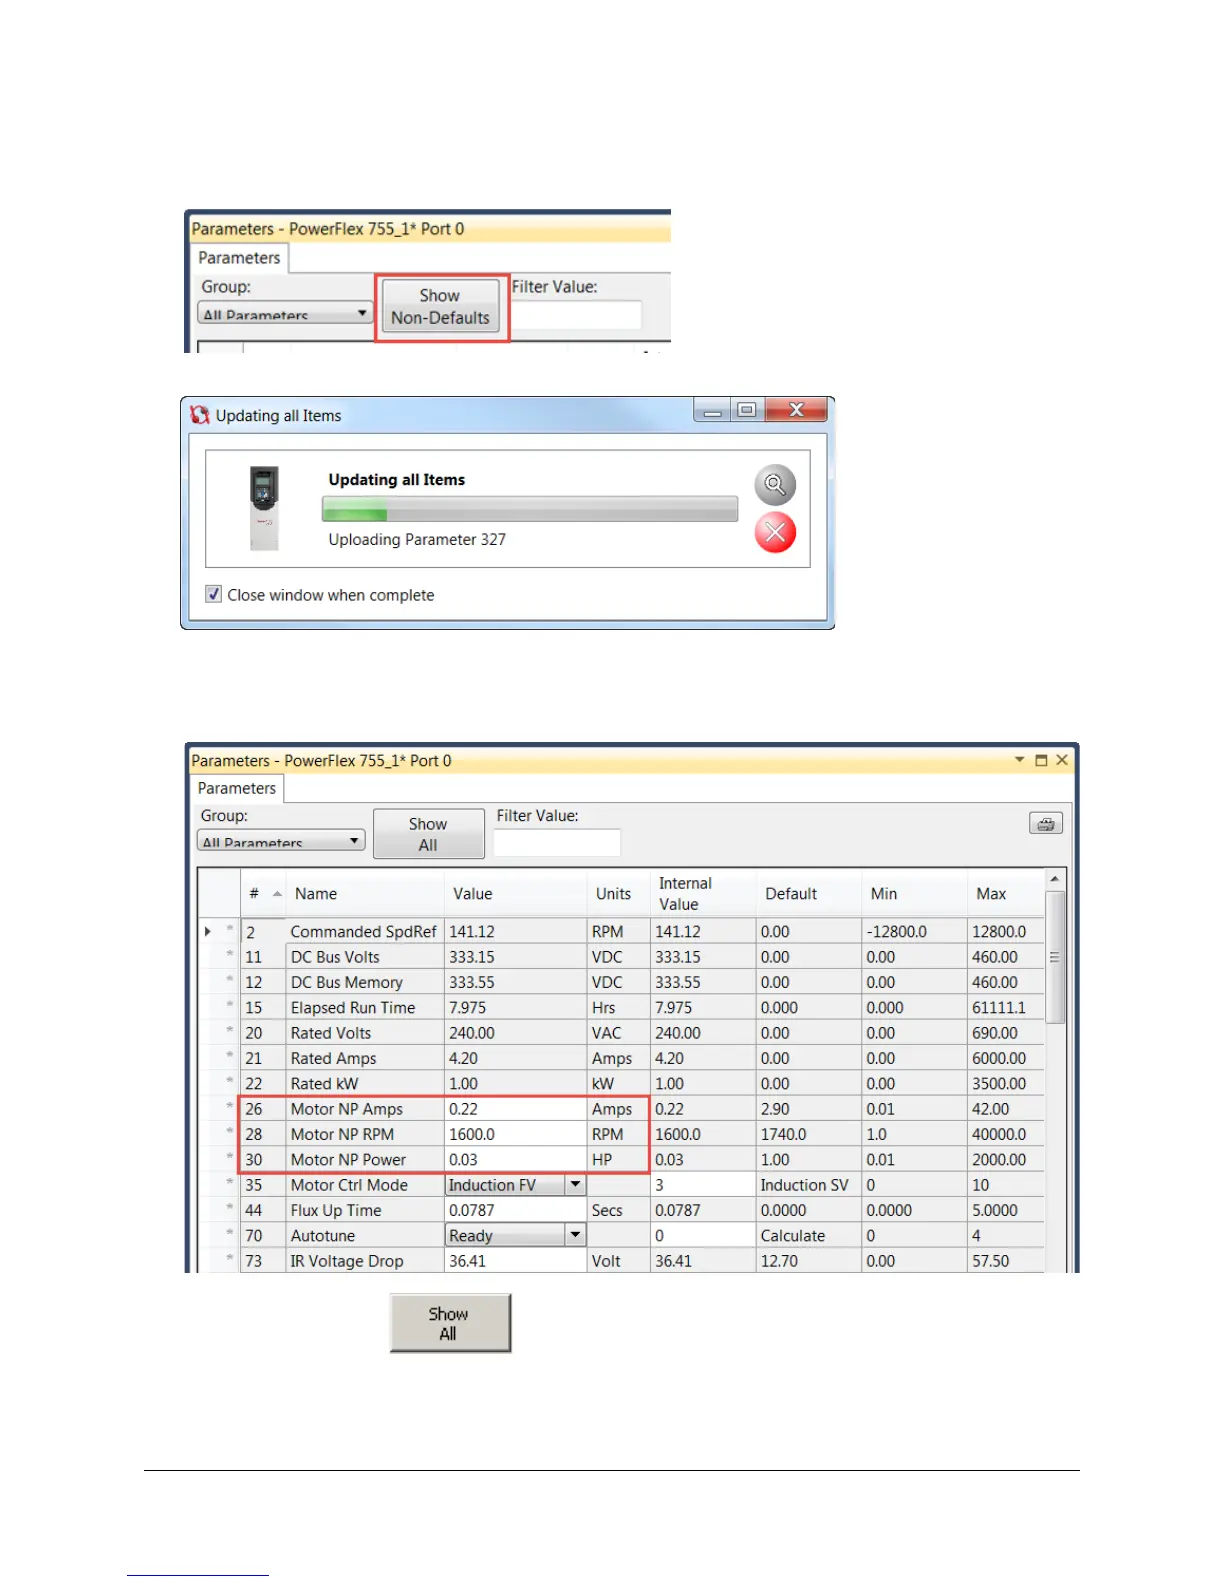Click the Show Non-Defaults button

coord(441,307)
